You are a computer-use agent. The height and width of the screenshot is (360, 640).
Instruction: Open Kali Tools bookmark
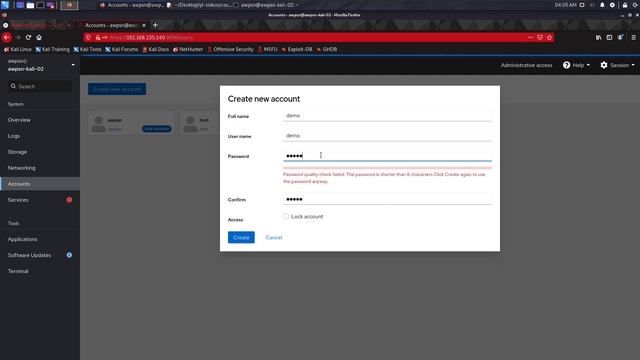pos(87,49)
